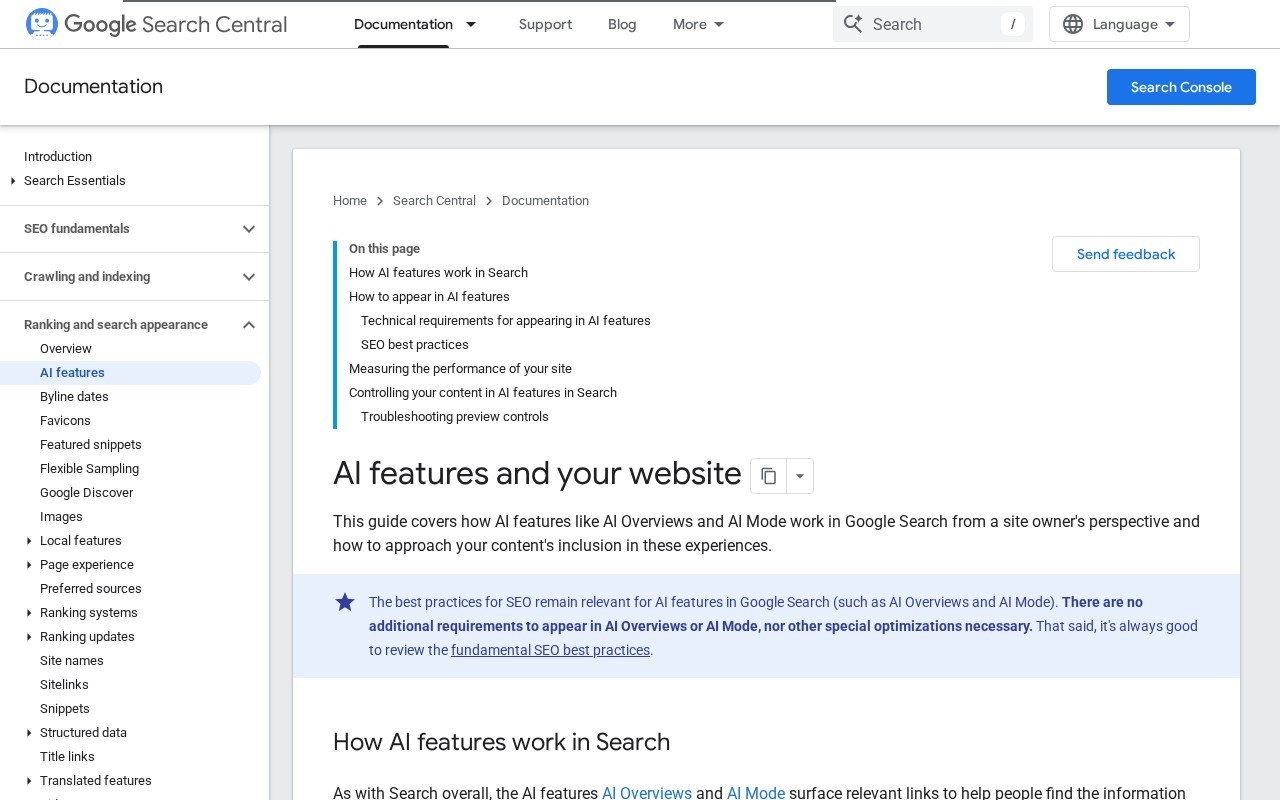Open the Documentation tab
This screenshot has height=800, width=1280.
tap(403, 24)
